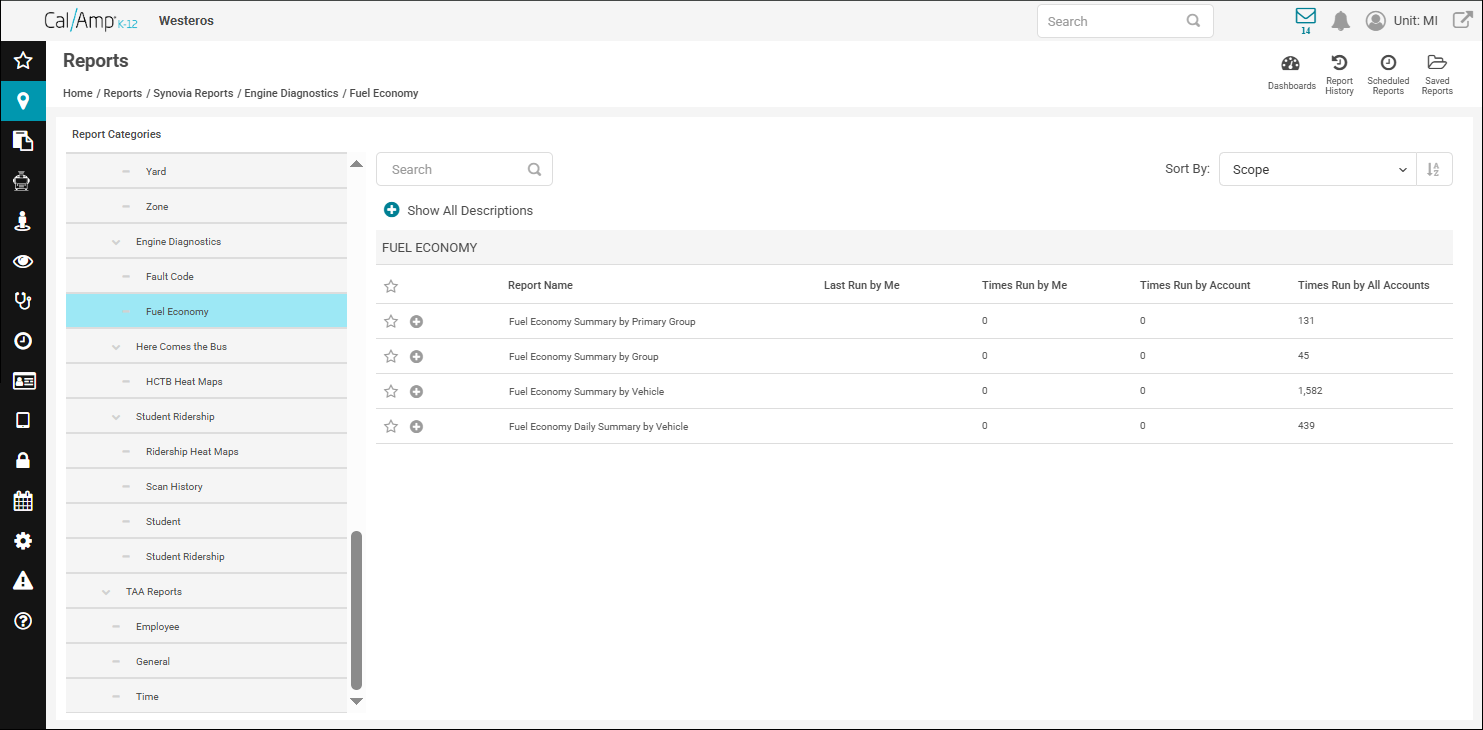Open the ID card sidebar icon
The image size is (1483, 730).
click(23, 381)
